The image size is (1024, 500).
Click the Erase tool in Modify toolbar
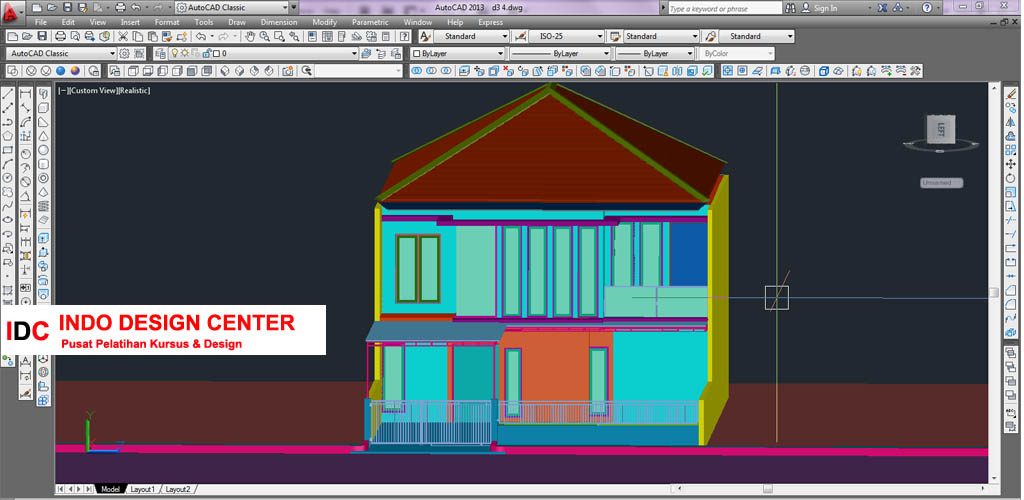[1012, 93]
